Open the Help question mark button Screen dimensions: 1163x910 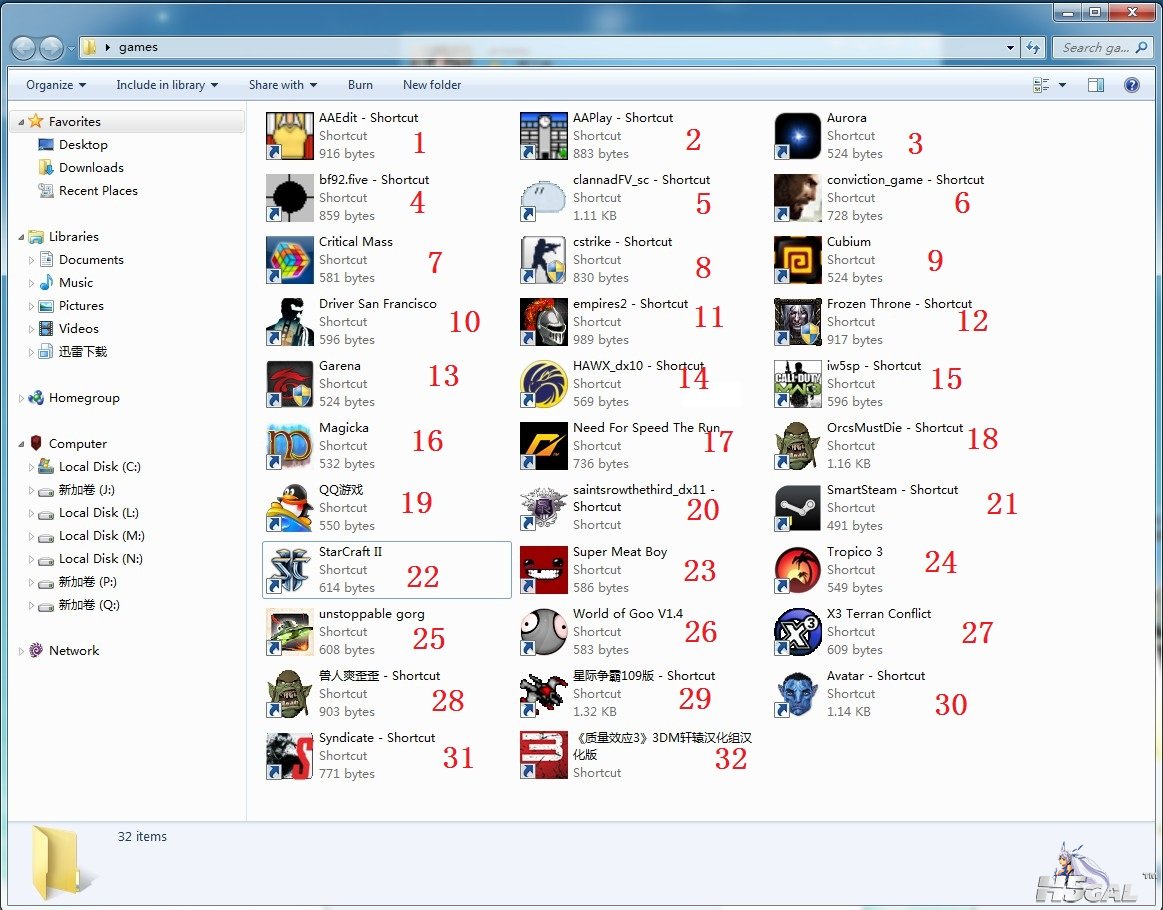pos(1131,85)
